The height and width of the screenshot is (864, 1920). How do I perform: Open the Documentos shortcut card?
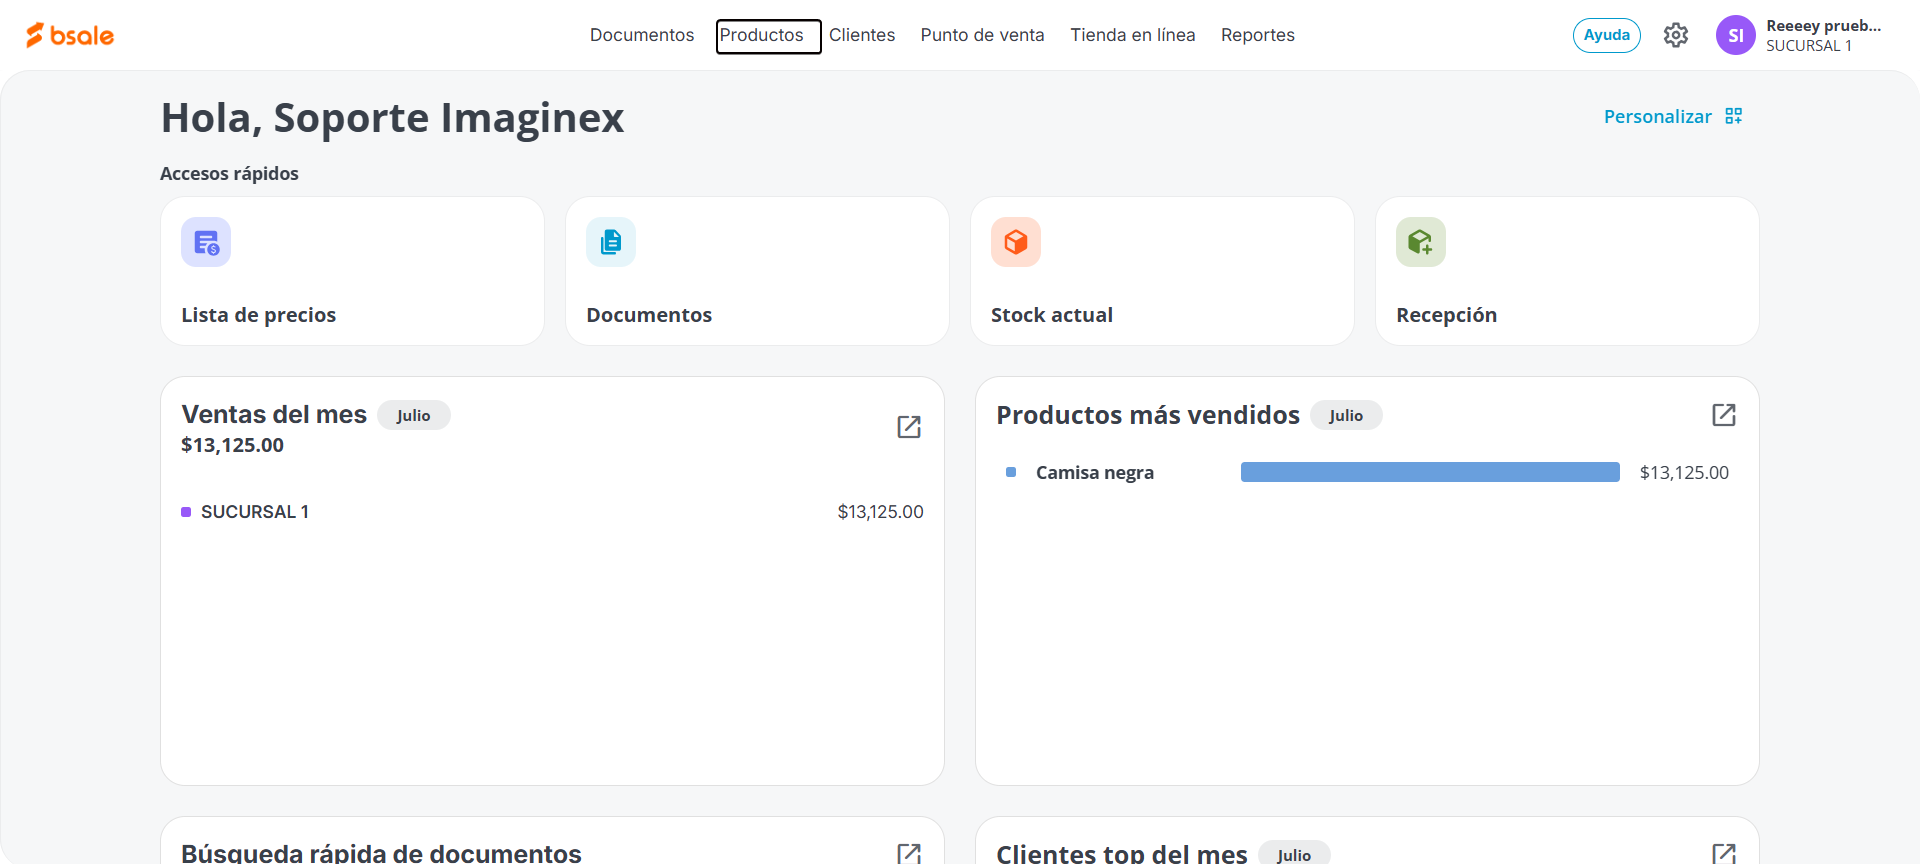point(757,271)
